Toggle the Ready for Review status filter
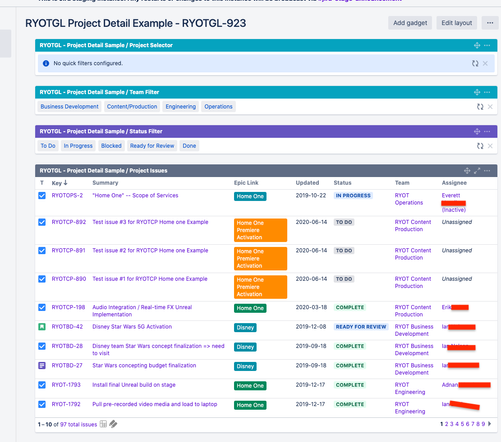This screenshot has height=442, width=501. click(152, 146)
